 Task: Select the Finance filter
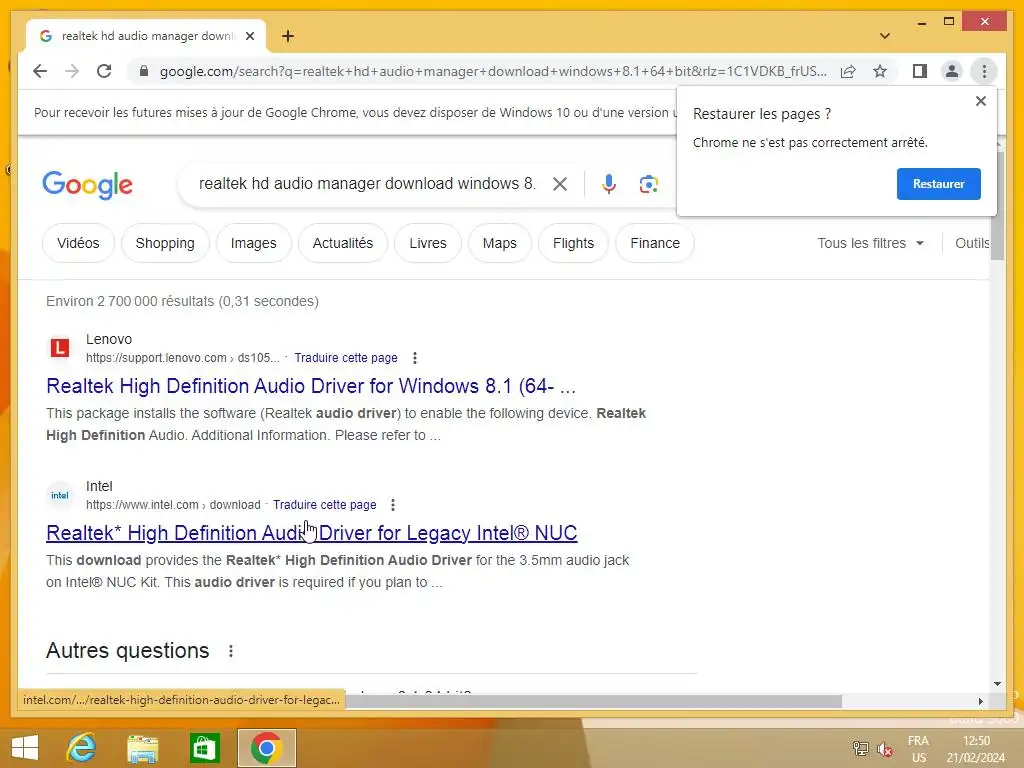point(655,243)
